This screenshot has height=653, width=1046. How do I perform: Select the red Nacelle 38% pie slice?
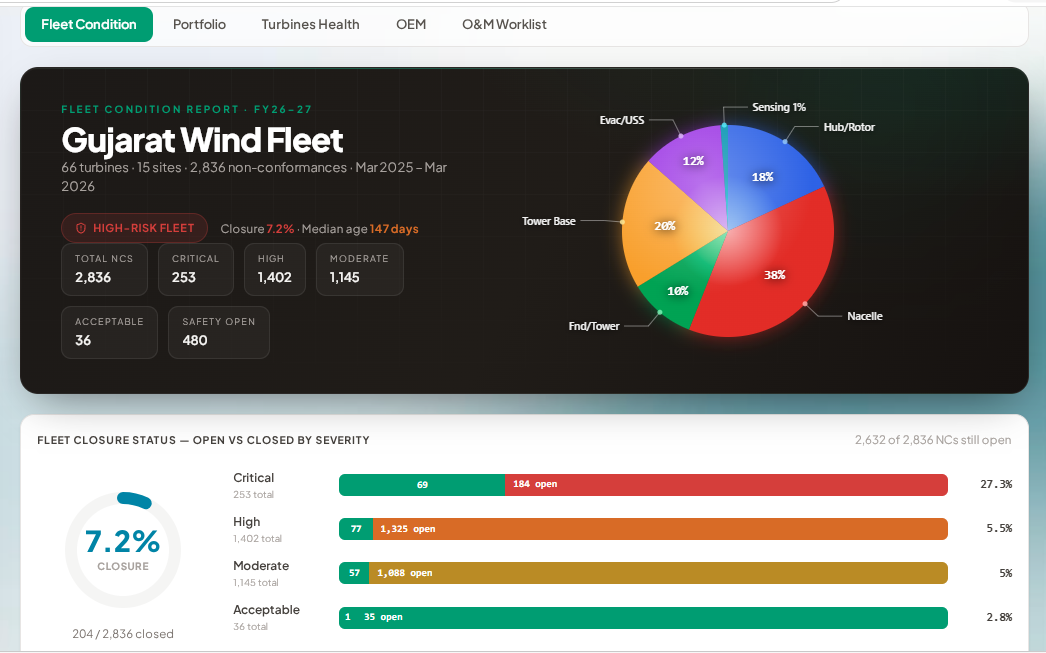point(774,273)
